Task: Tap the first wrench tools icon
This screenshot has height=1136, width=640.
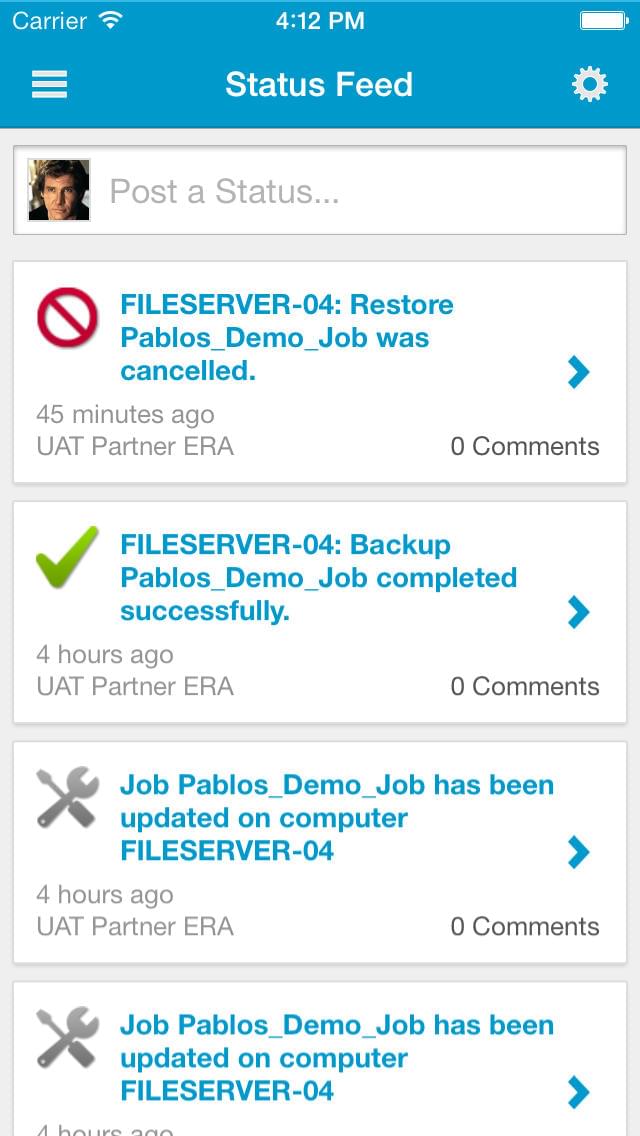Action: pos(67,797)
